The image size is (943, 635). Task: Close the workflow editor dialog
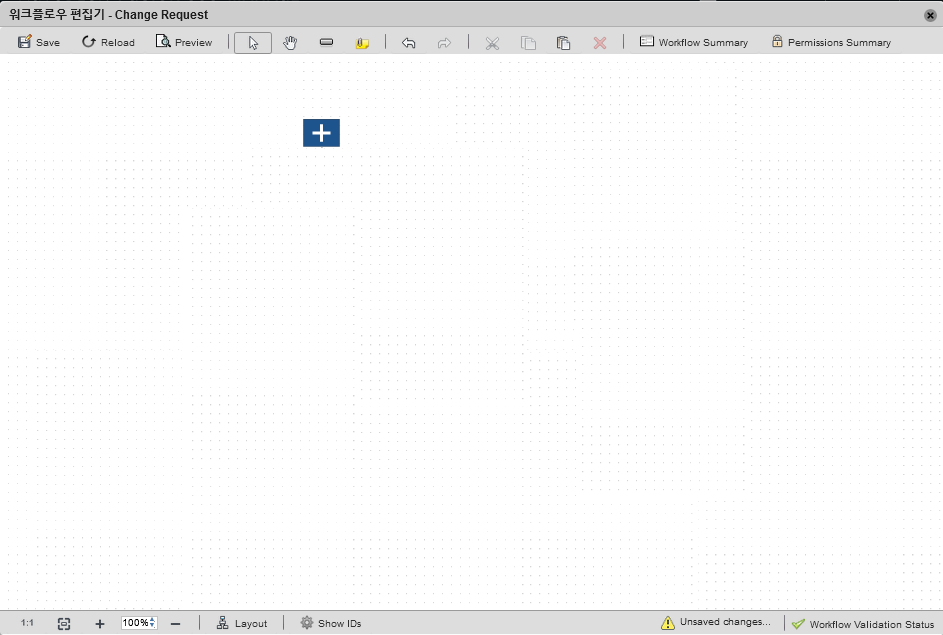(930, 15)
